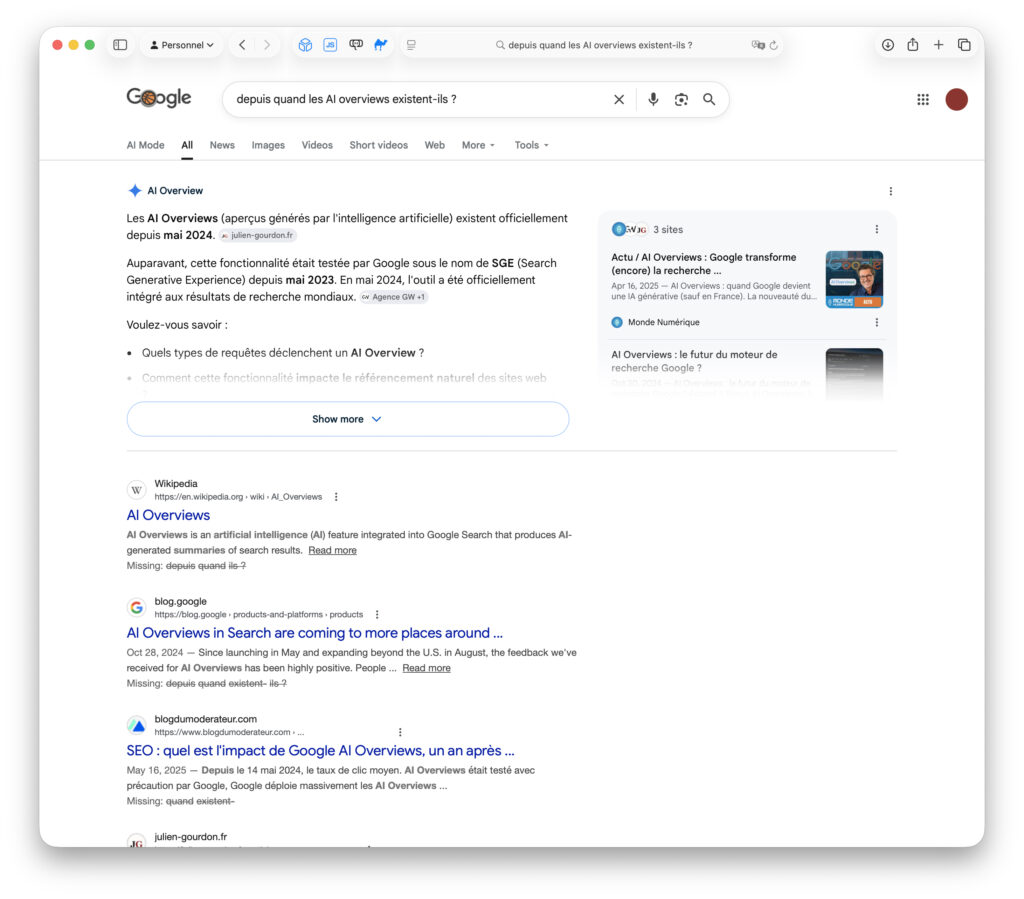This screenshot has width=1024, height=899.
Task: Click Read more on the Wikipedia snippet
Action: pyautogui.click(x=332, y=550)
